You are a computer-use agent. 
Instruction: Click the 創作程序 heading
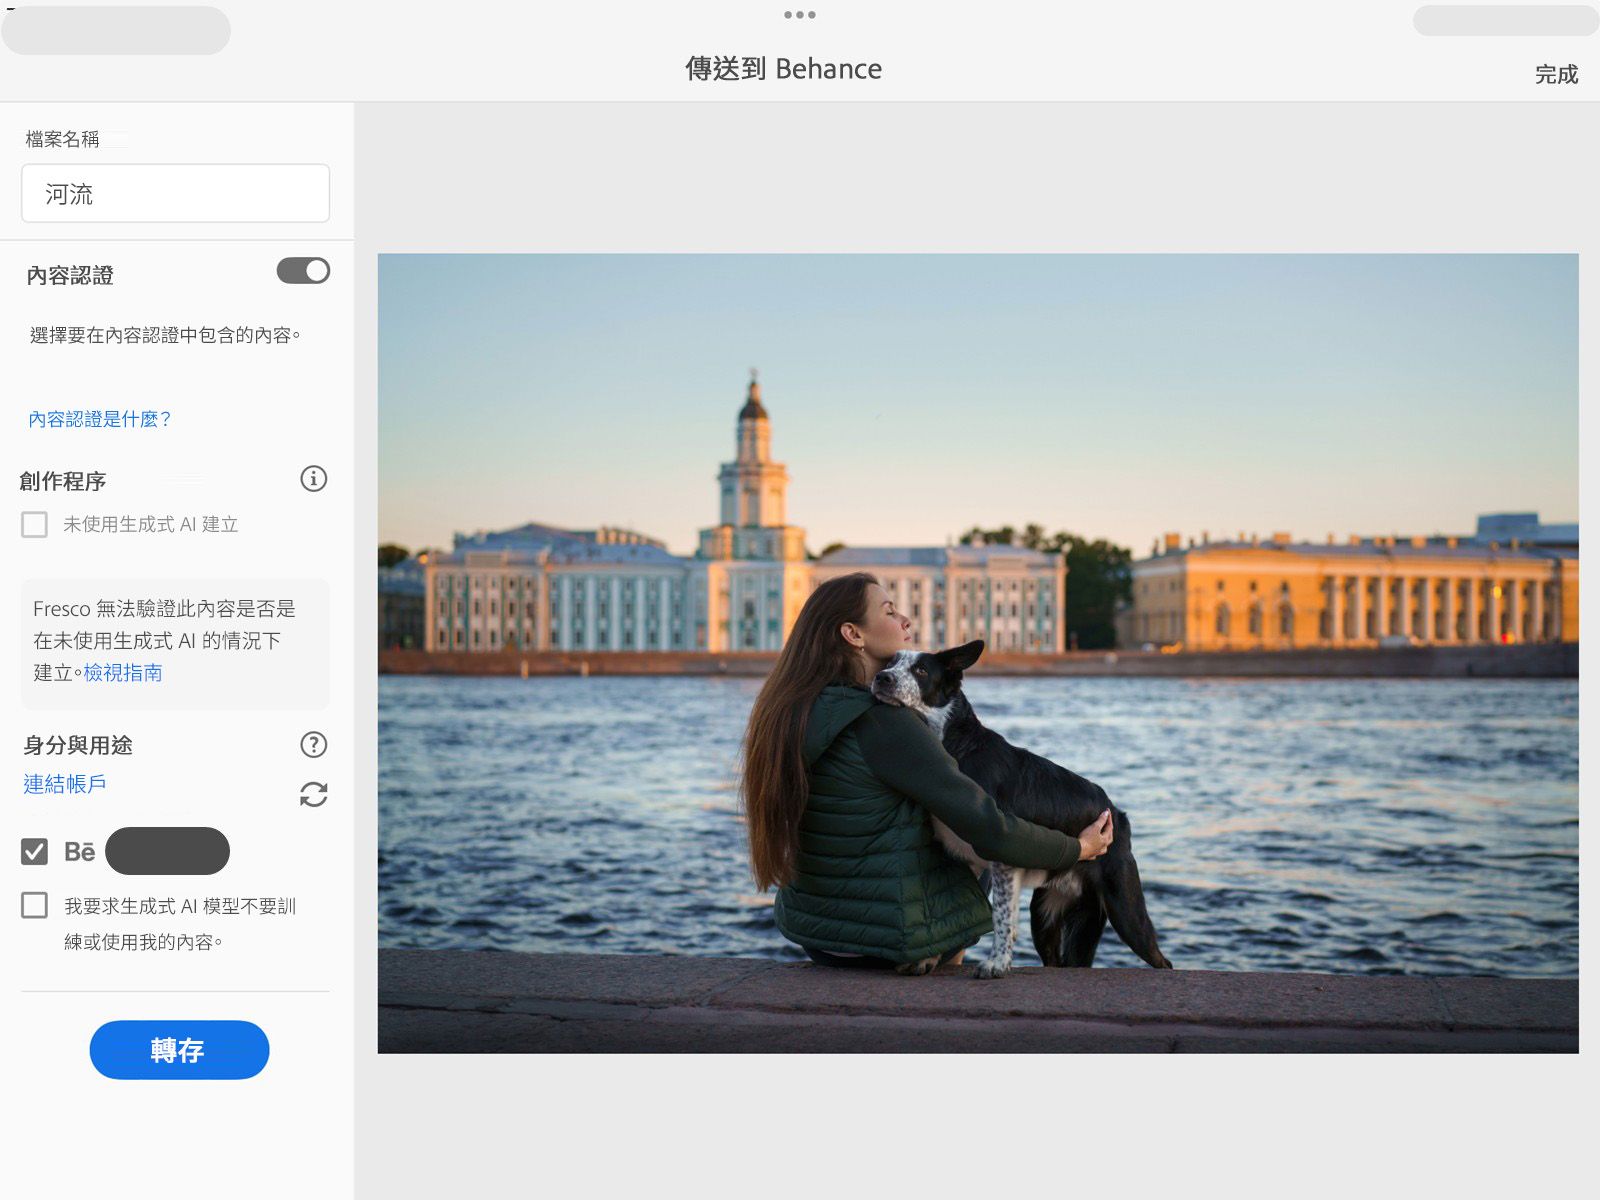(63, 481)
